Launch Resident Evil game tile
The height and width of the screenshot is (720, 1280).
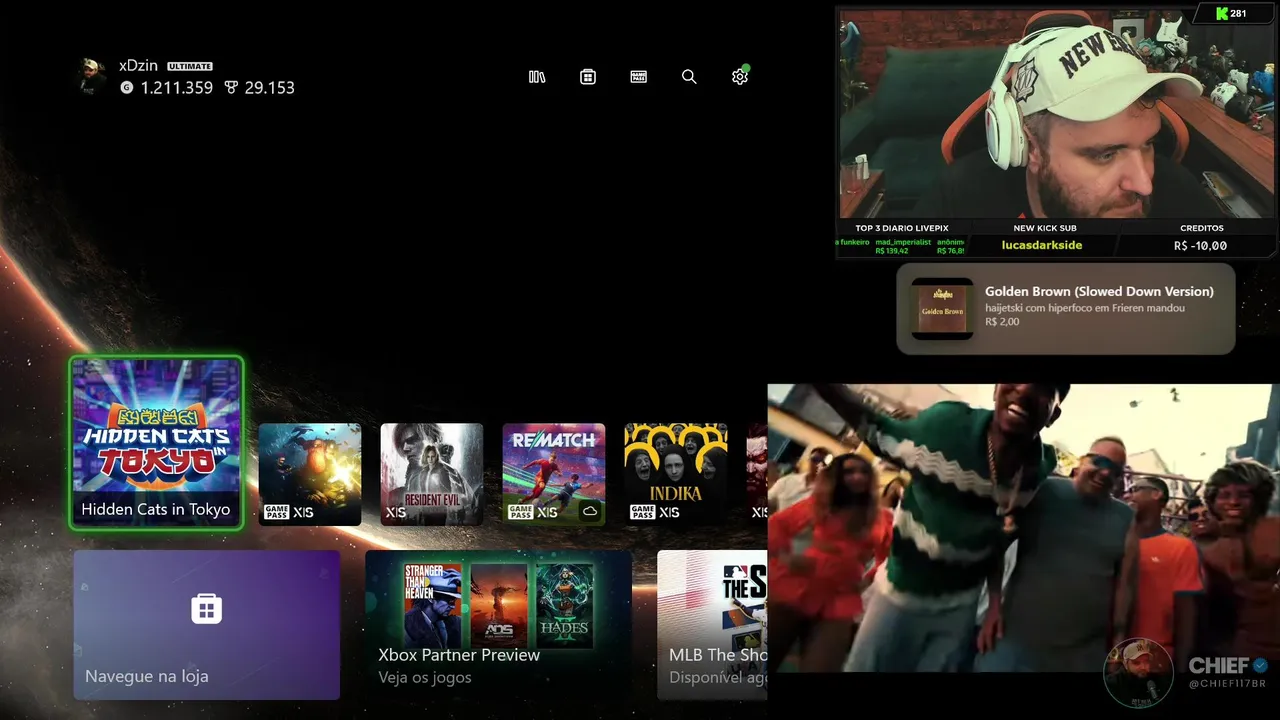432,474
